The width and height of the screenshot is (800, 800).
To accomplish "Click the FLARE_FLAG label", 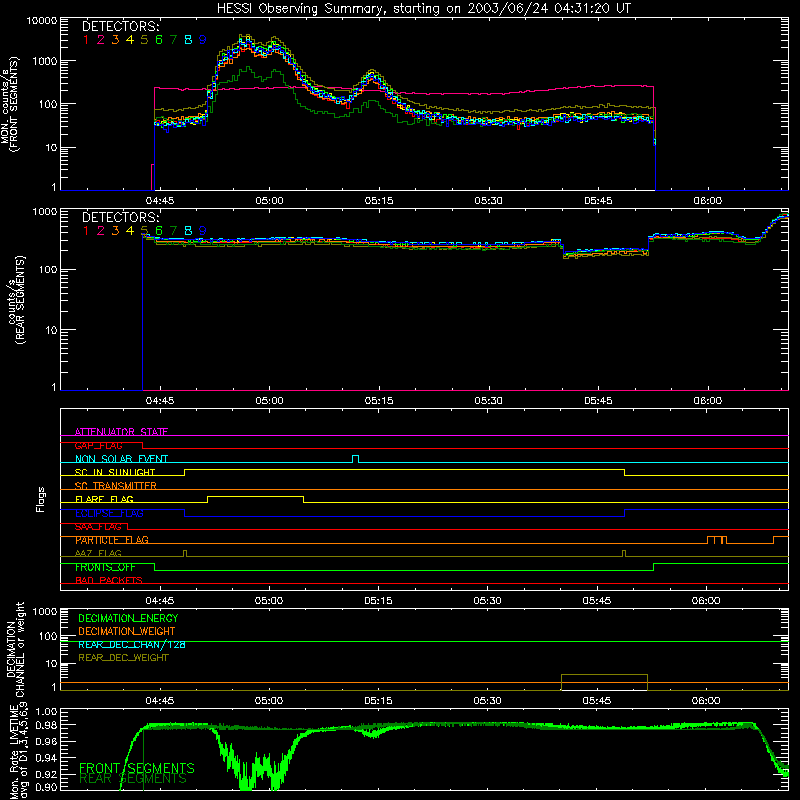I will (x=104, y=499).
